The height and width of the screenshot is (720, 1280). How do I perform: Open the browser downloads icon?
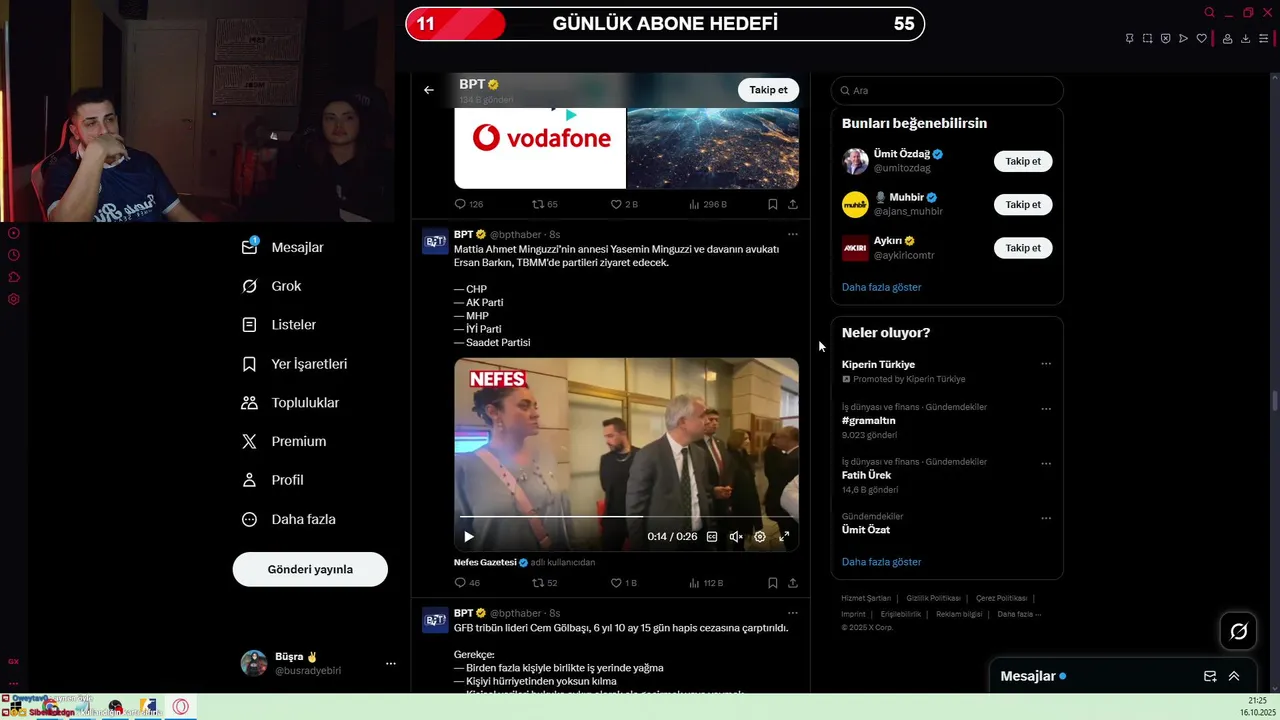tap(1245, 39)
